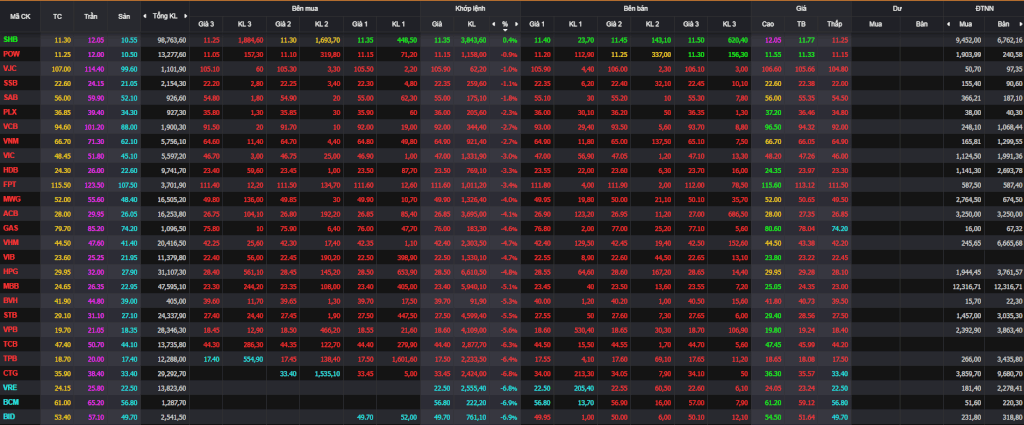Click TCB high price 47.45
Viewport: 1024px width, 425px height.
pyautogui.click(x=773, y=343)
